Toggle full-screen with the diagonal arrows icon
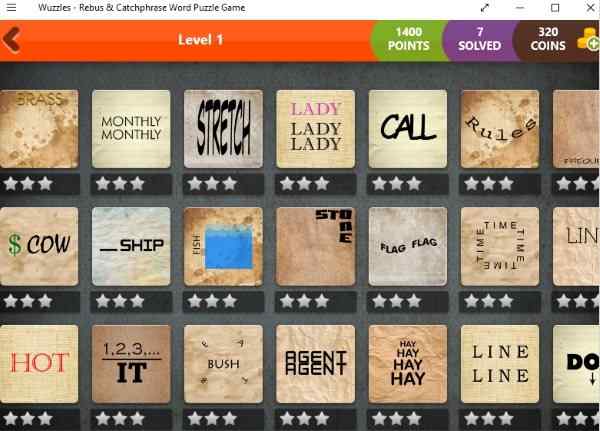This screenshot has height=431, width=600. 485,8
